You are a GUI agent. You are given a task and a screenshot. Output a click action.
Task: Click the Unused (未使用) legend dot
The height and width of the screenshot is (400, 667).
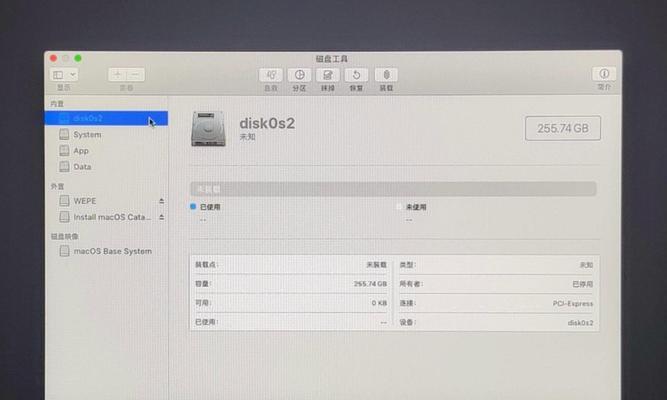click(399, 207)
